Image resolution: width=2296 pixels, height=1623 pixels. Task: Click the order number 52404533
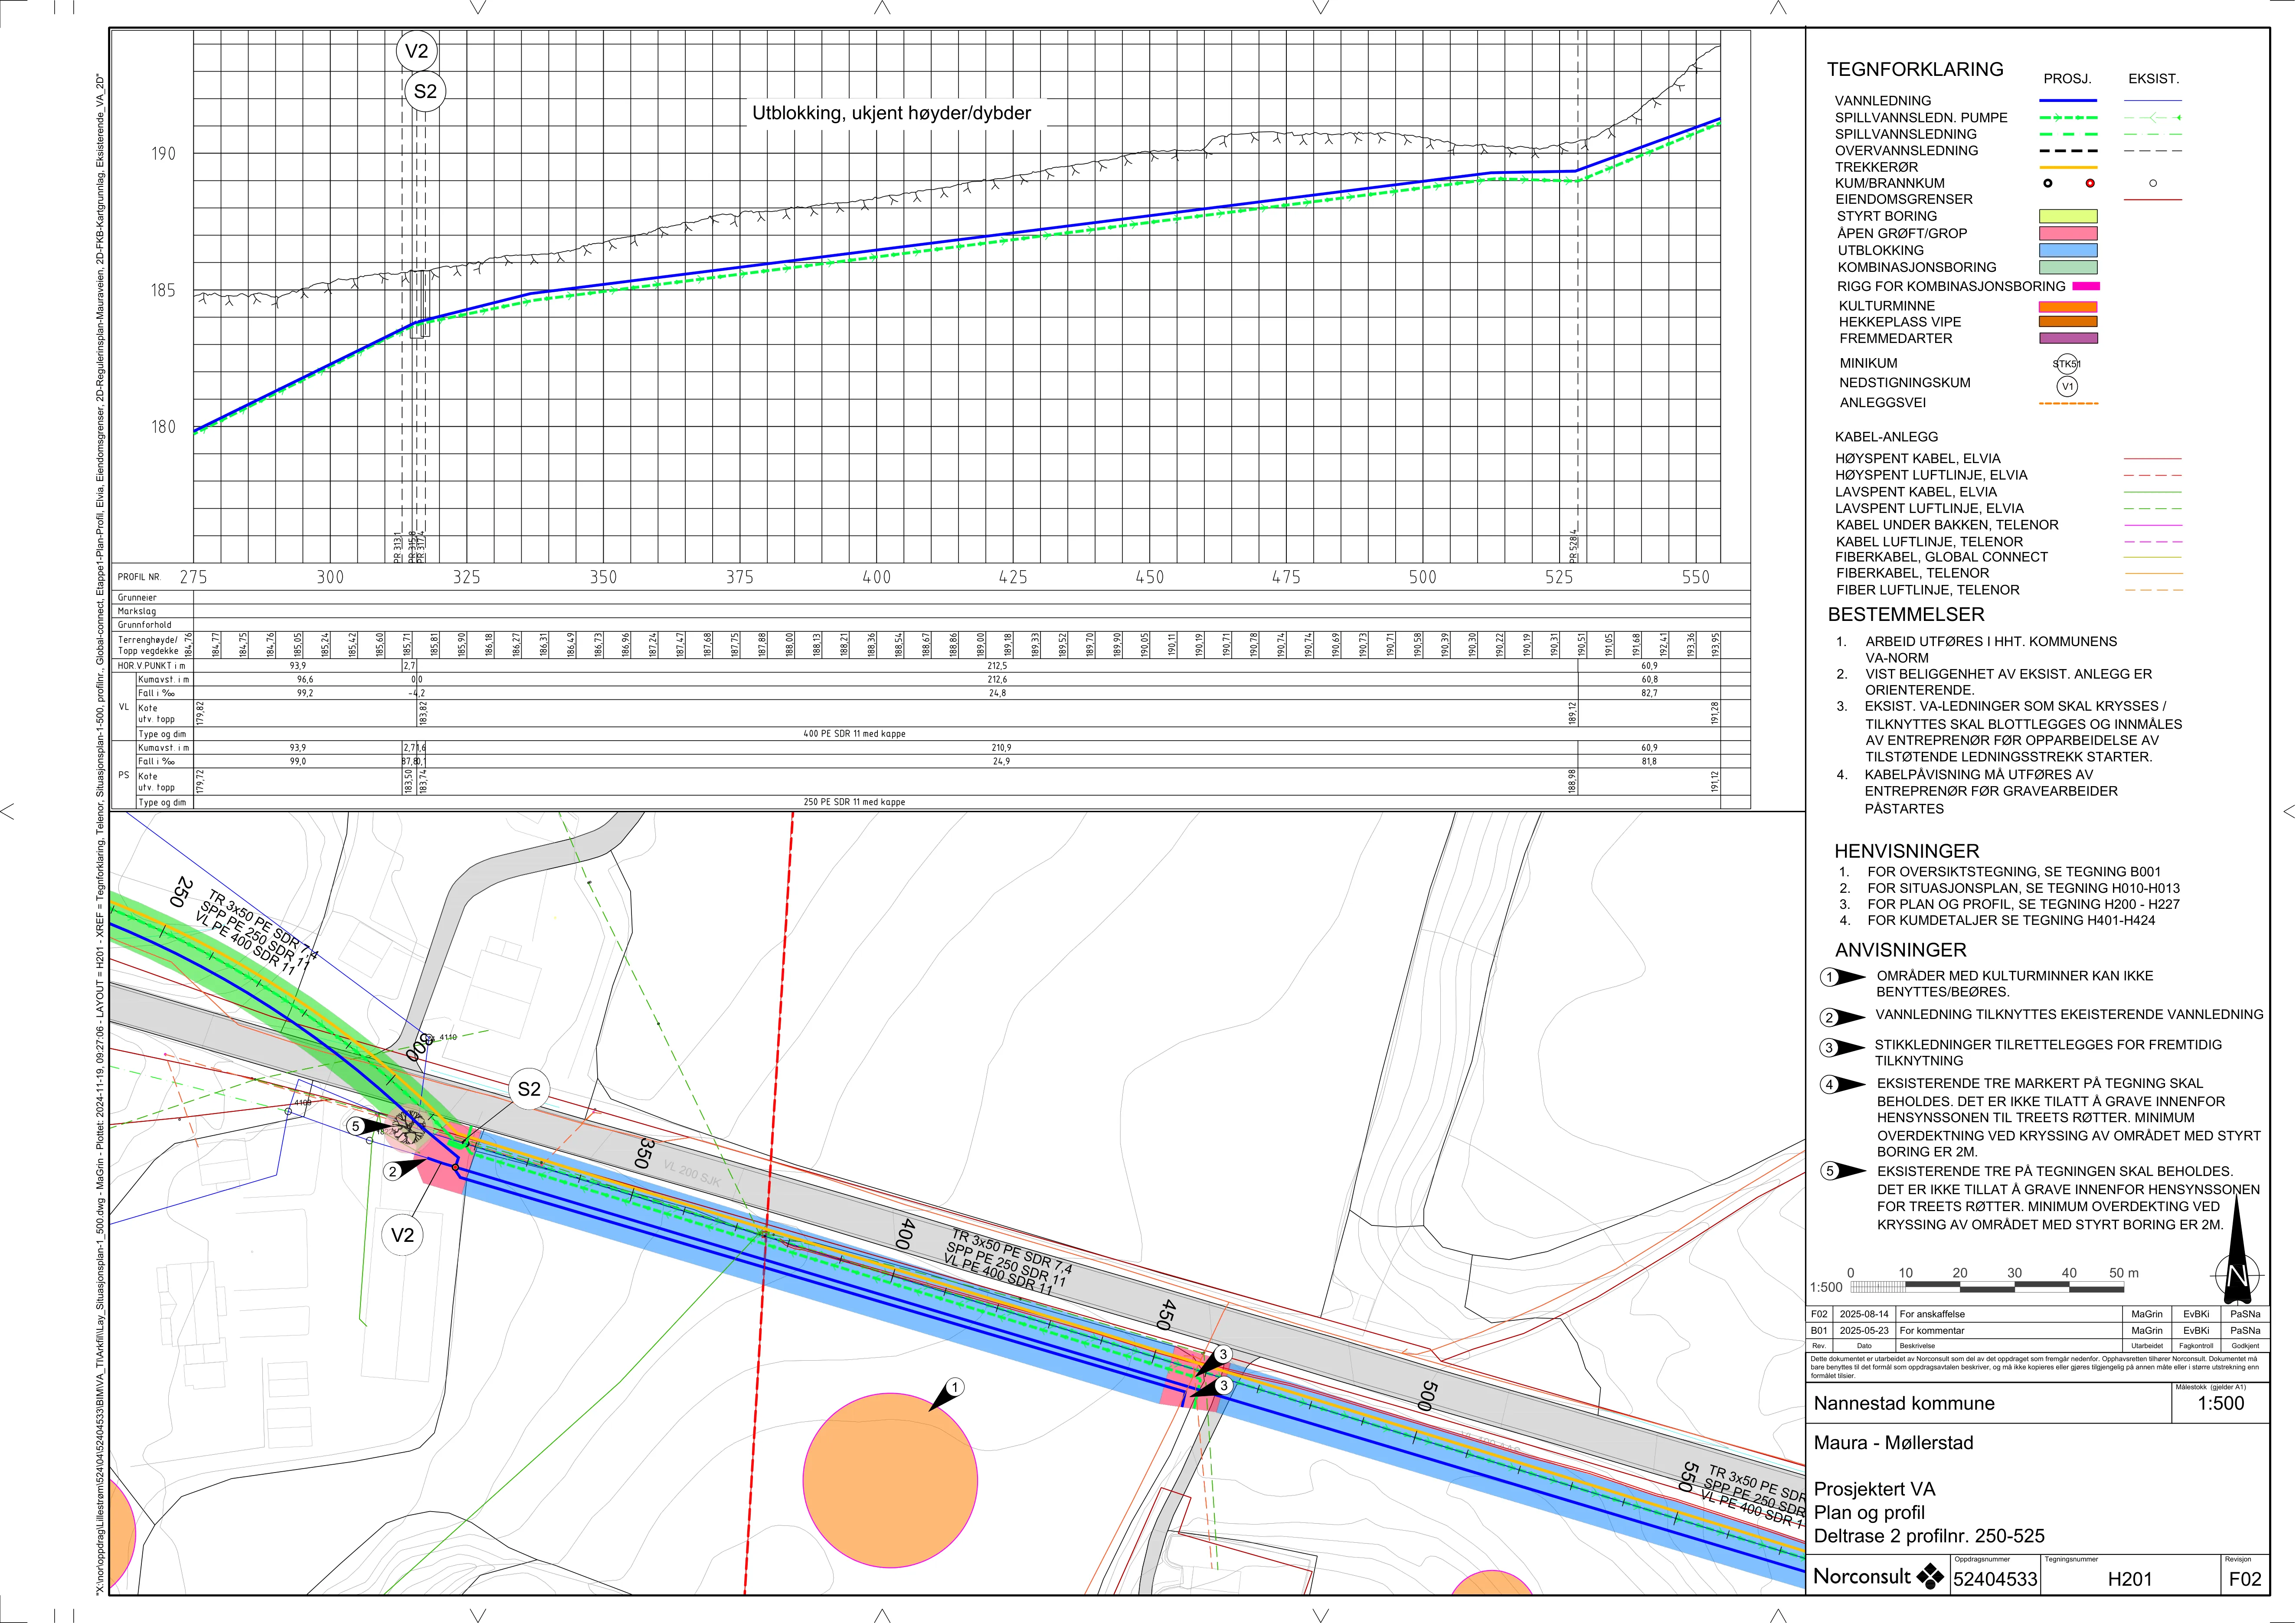[x=1994, y=1580]
